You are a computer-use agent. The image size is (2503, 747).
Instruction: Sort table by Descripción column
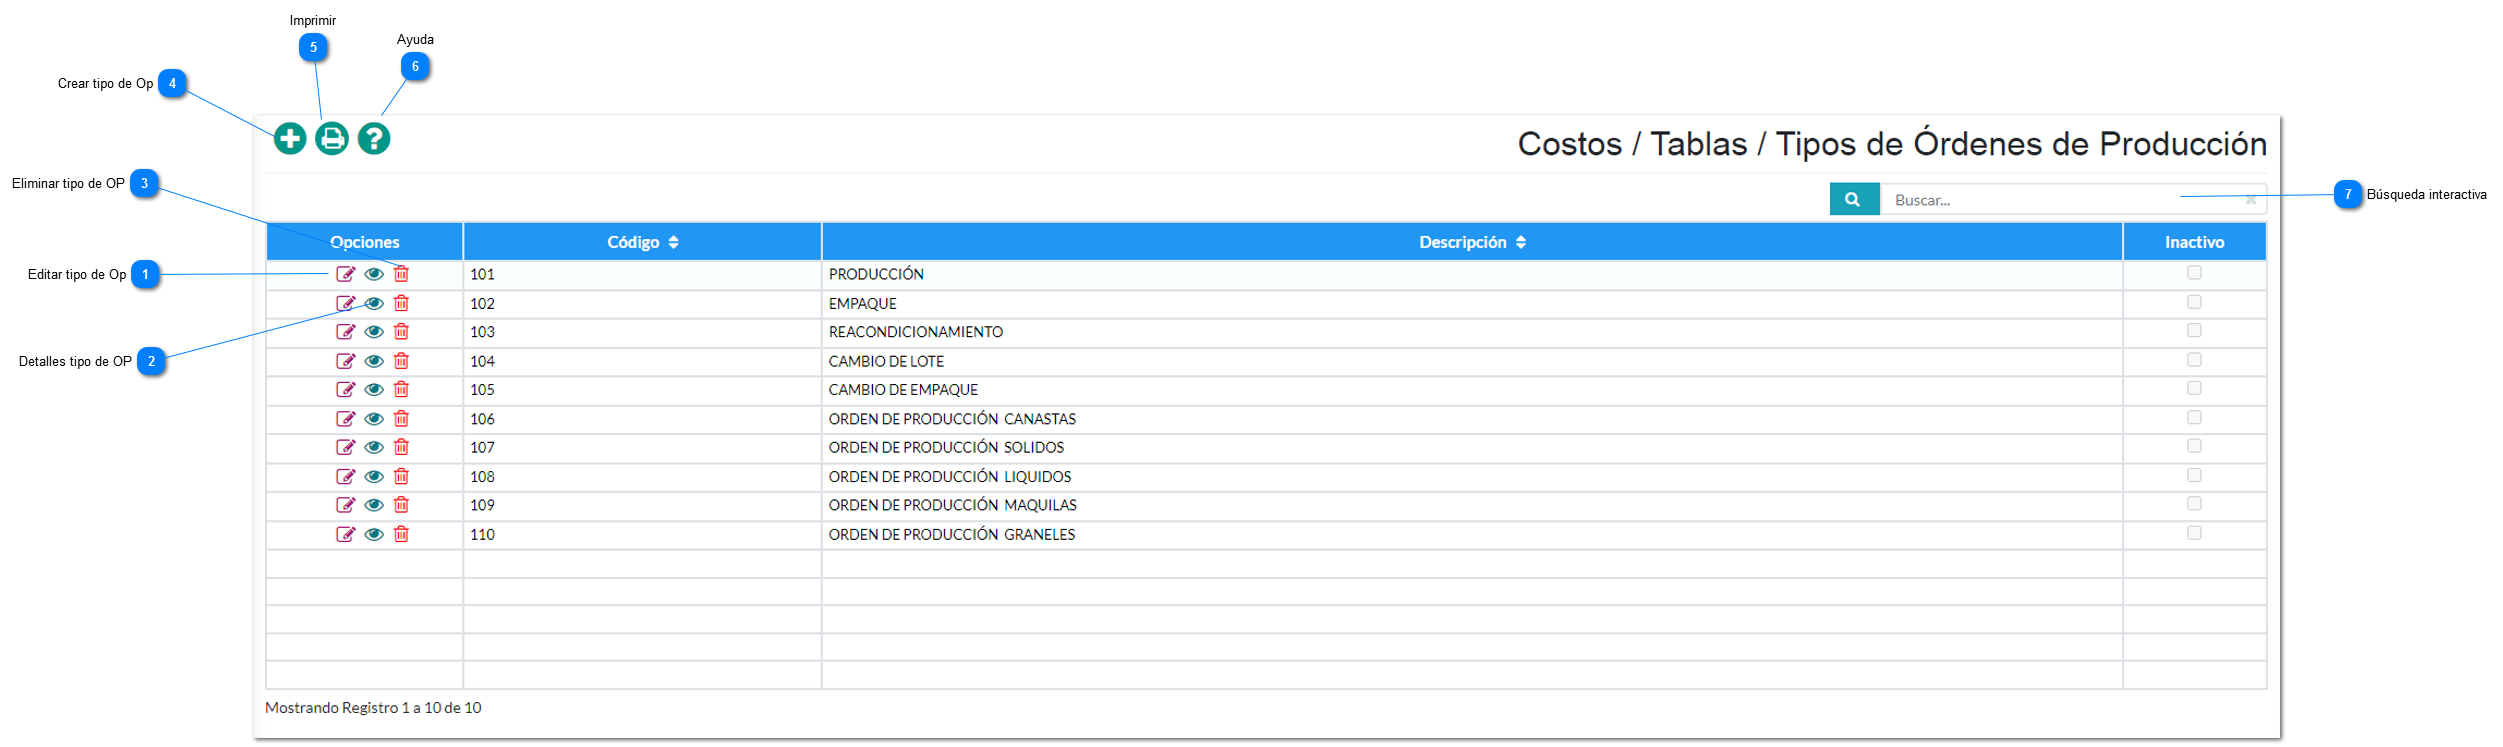point(1472,242)
